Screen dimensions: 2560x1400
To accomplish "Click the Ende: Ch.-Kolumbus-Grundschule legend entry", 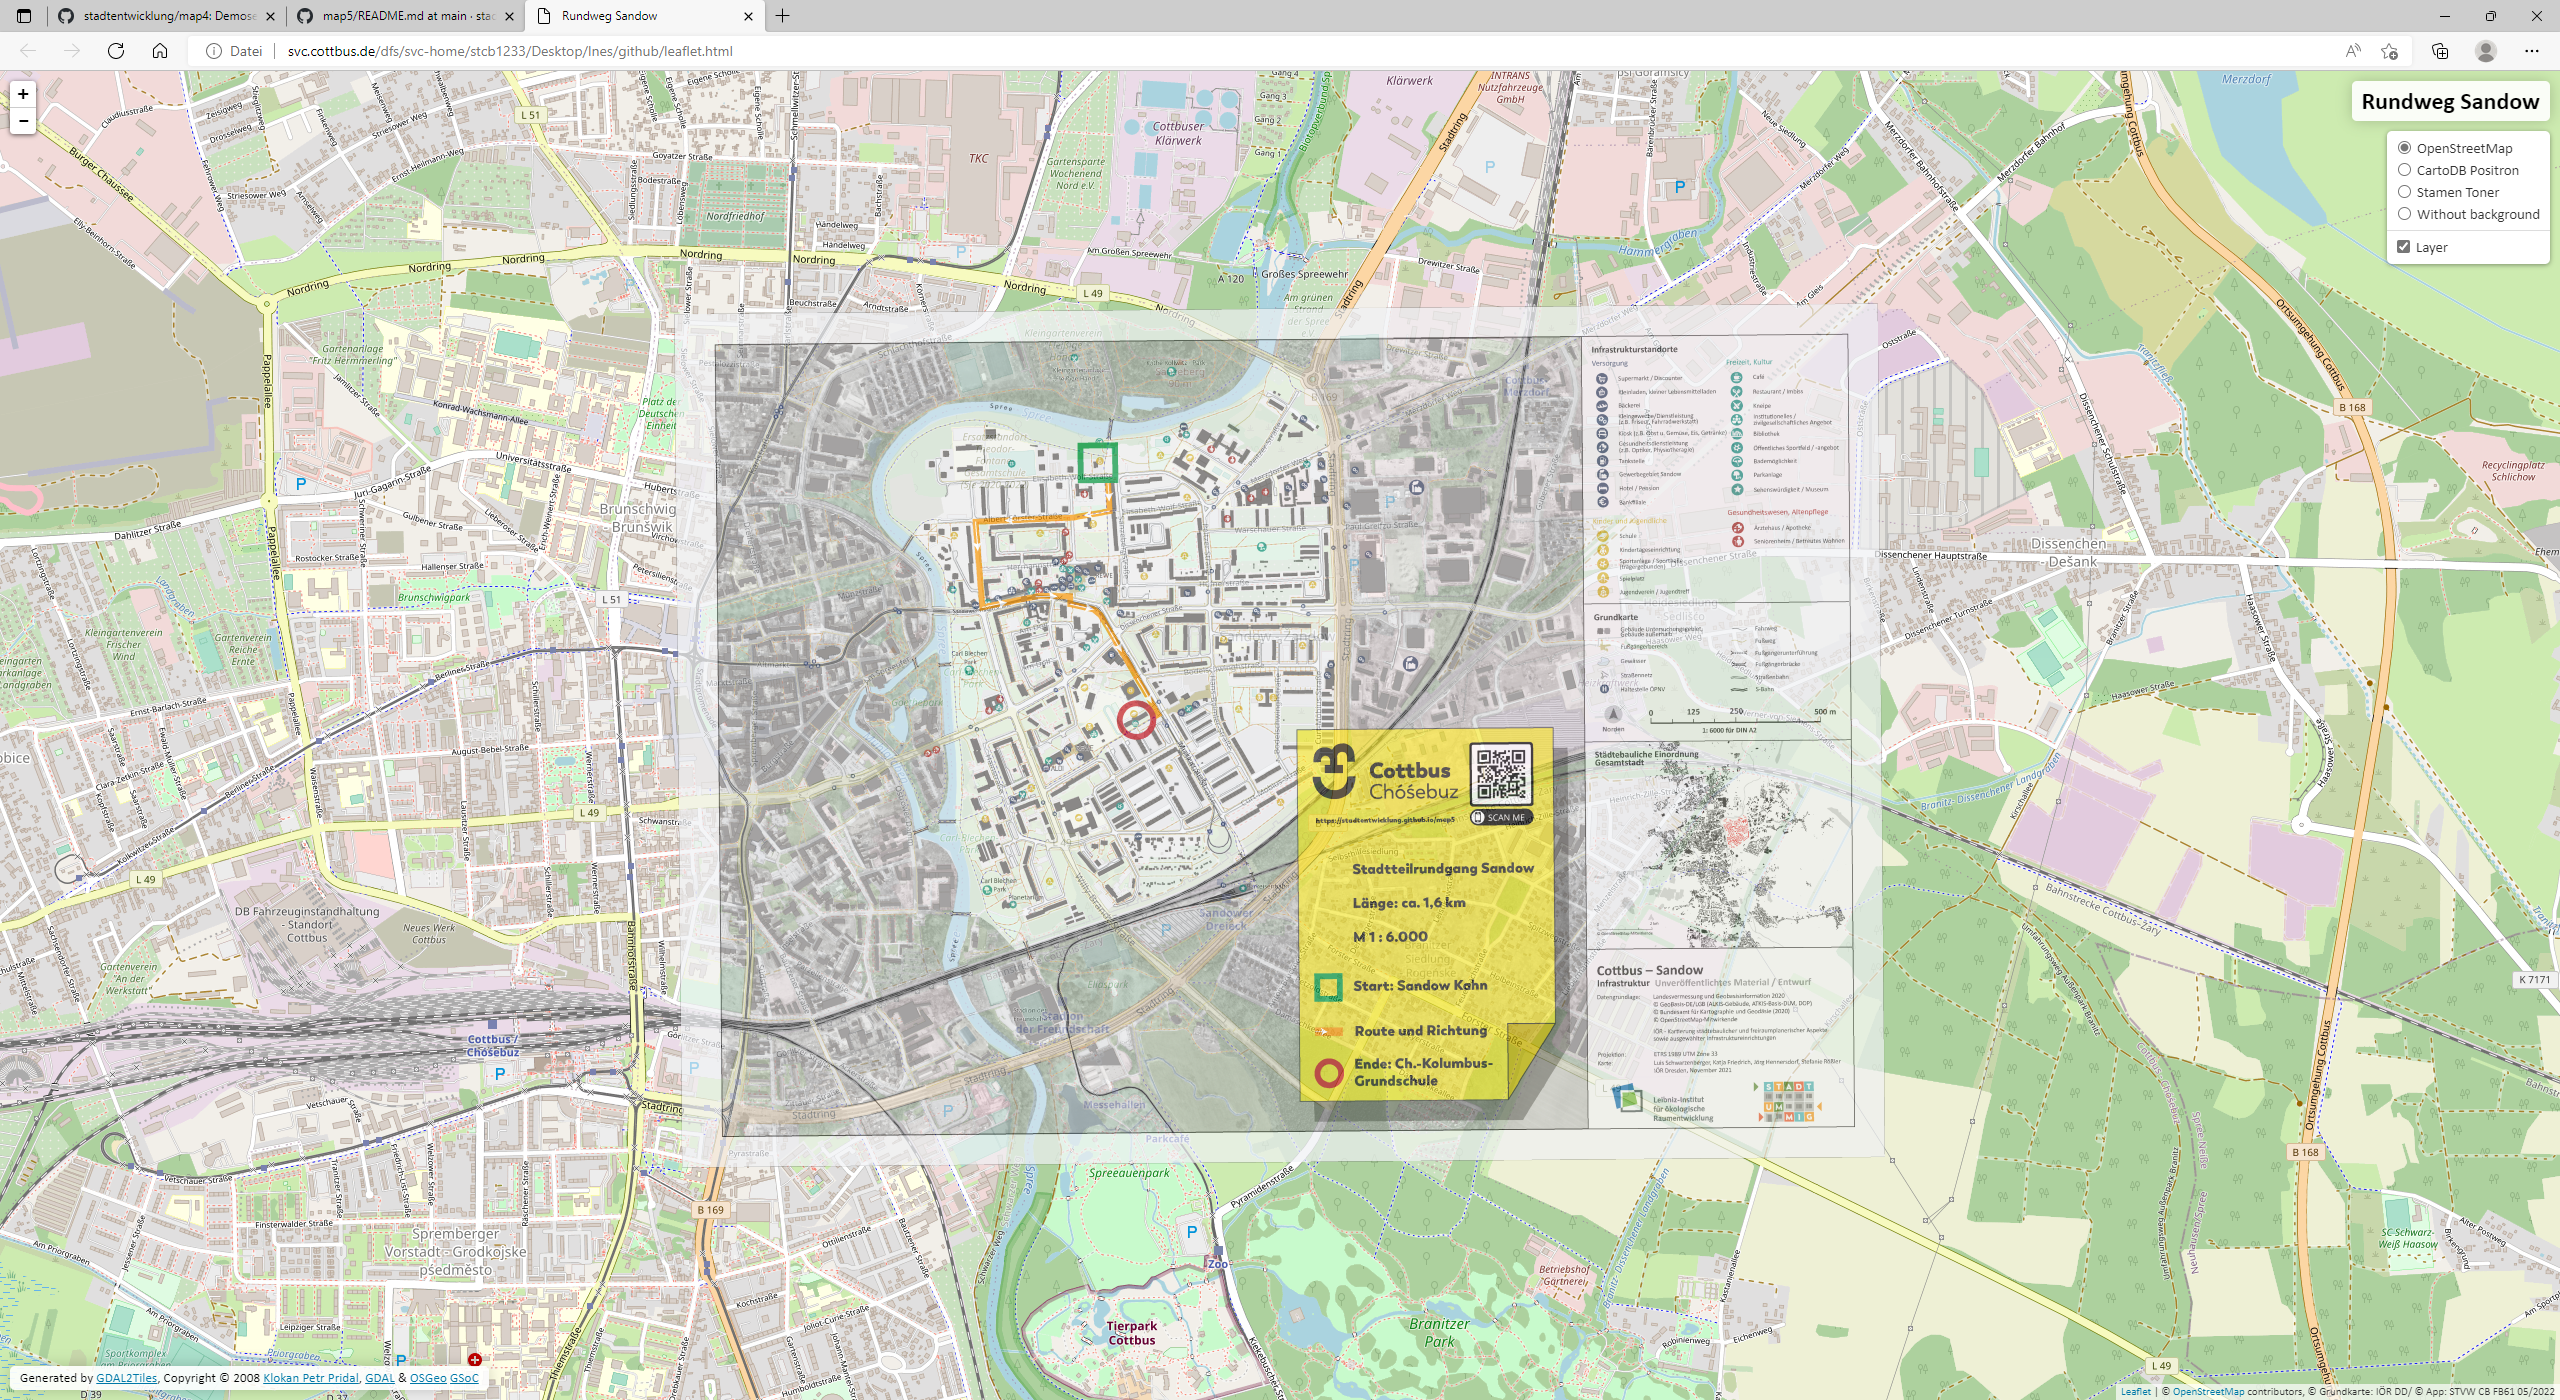I will [1405, 1072].
